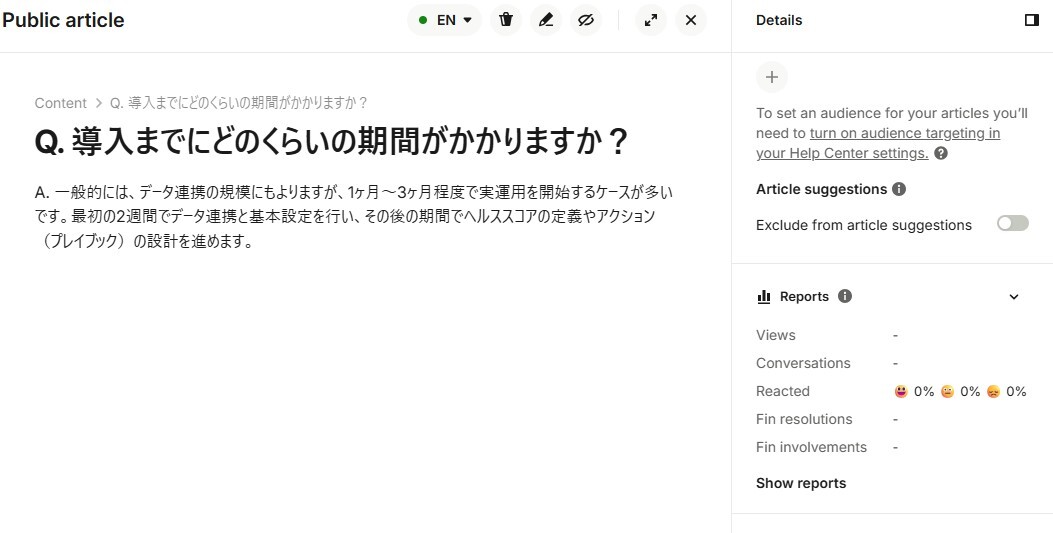Screen dimensions: 1053x533
Task: Click the article title heading
Action: 331,142
